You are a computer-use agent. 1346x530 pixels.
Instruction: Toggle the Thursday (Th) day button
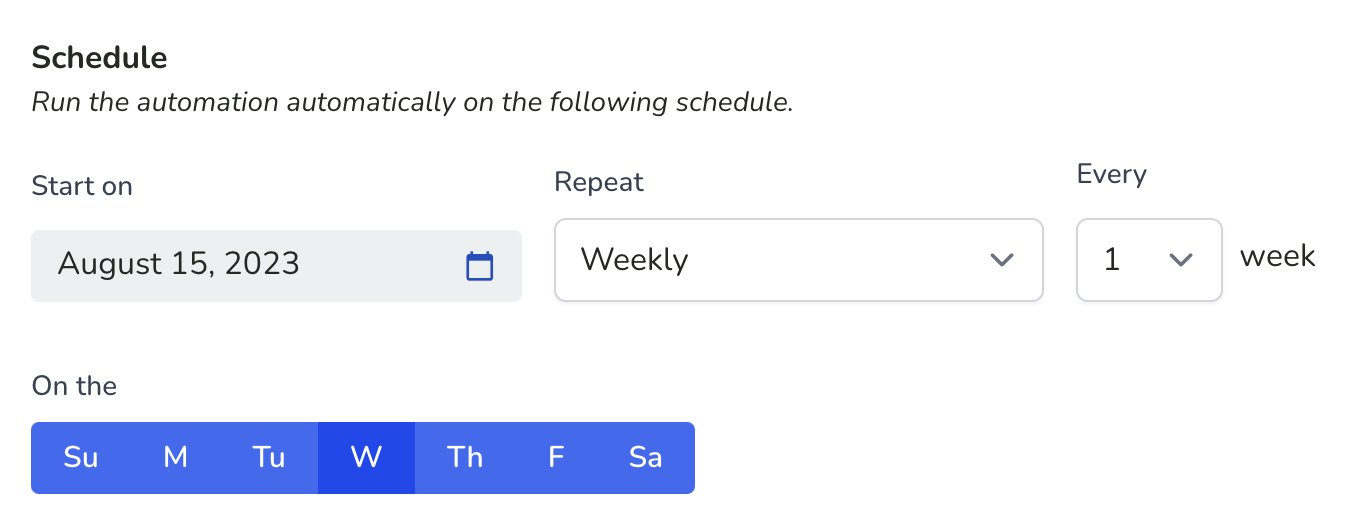(x=464, y=458)
